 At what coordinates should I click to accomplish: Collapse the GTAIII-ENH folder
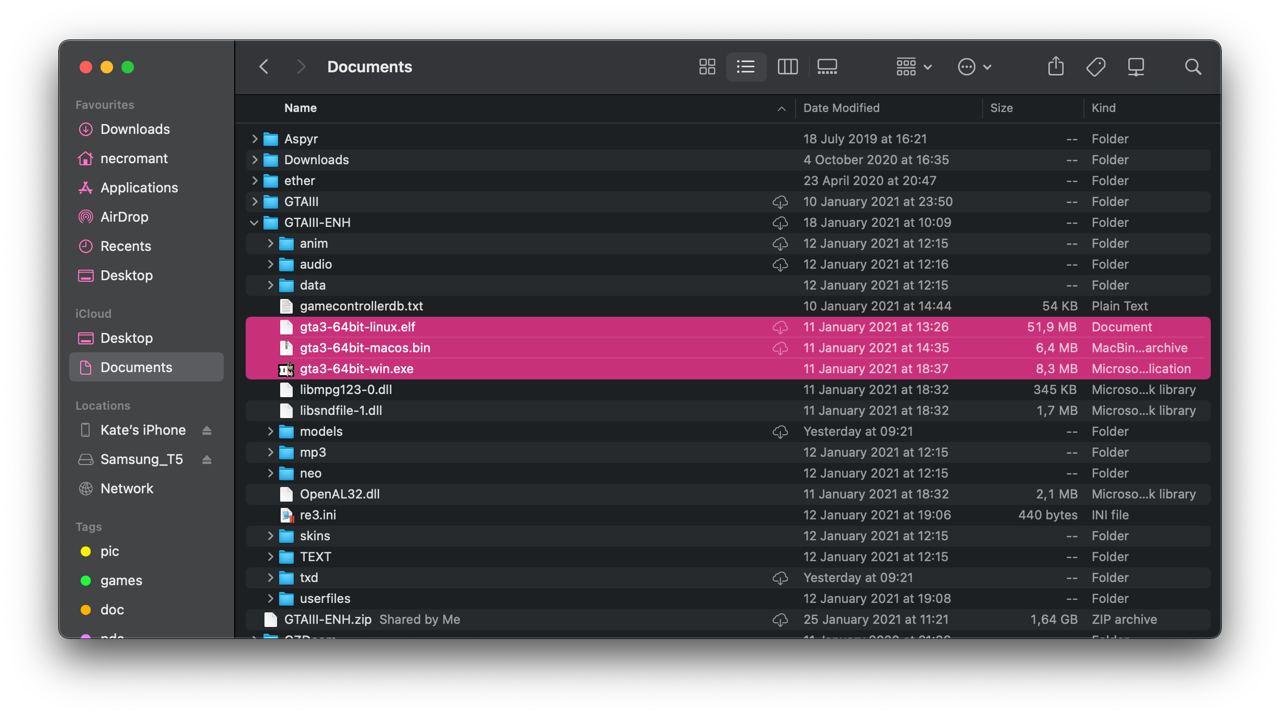[254, 223]
